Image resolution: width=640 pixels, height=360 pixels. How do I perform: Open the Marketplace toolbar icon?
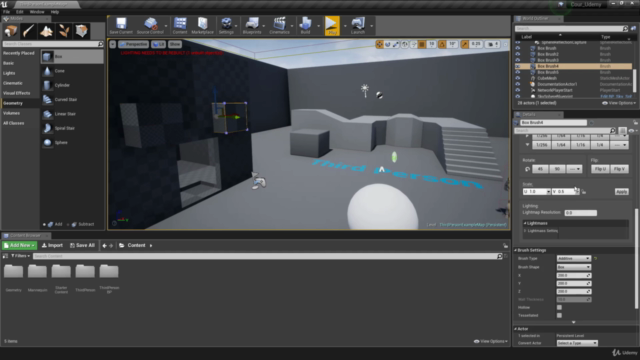pos(202,25)
